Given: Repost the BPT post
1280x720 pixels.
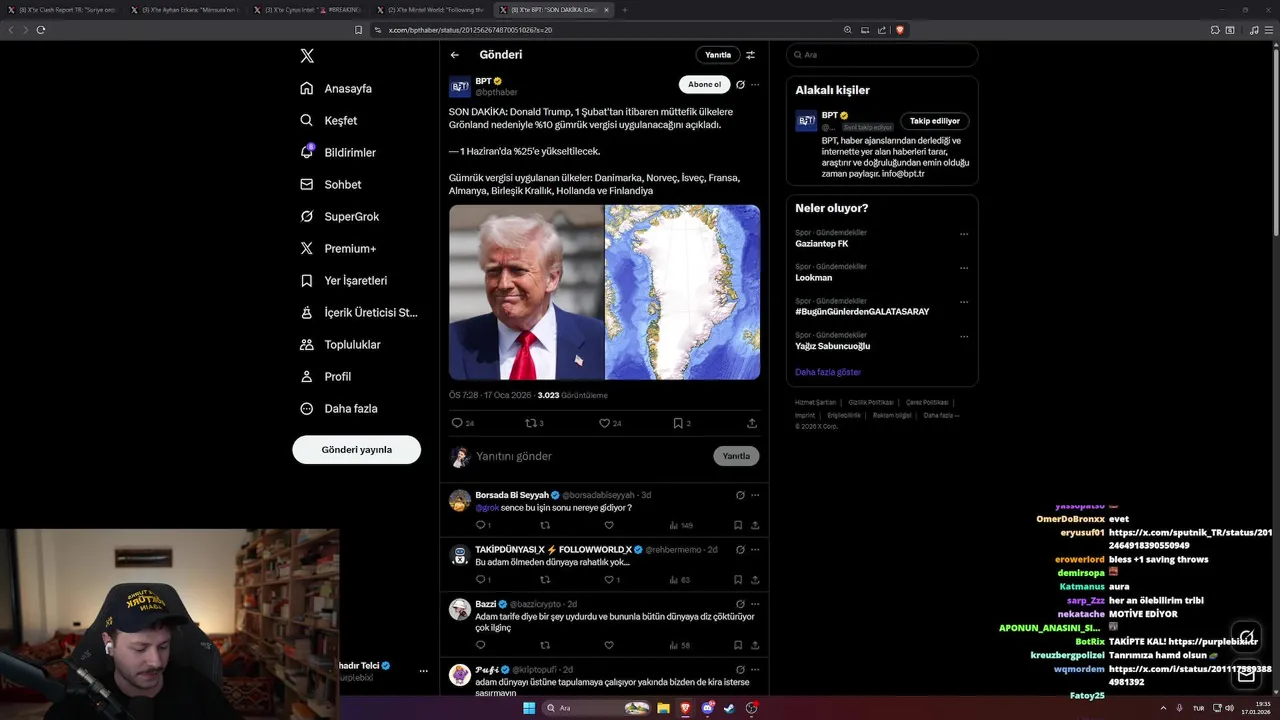Looking at the screenshot, I should click(x=535, y=423).
